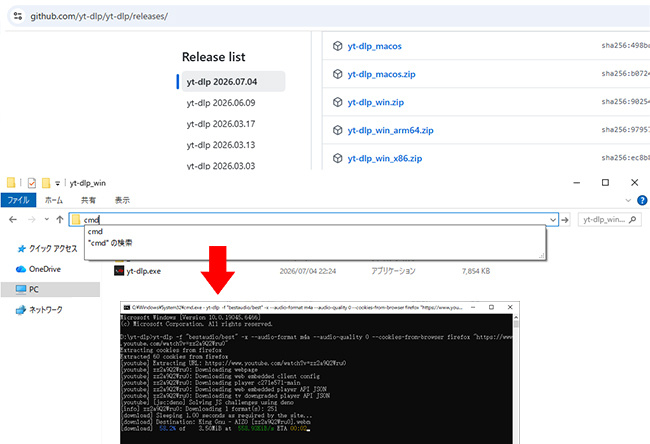
Task: Click package icon beside yt-dlp_win_x86.zip
Action: pyautogui.click(x=337, y=158)
